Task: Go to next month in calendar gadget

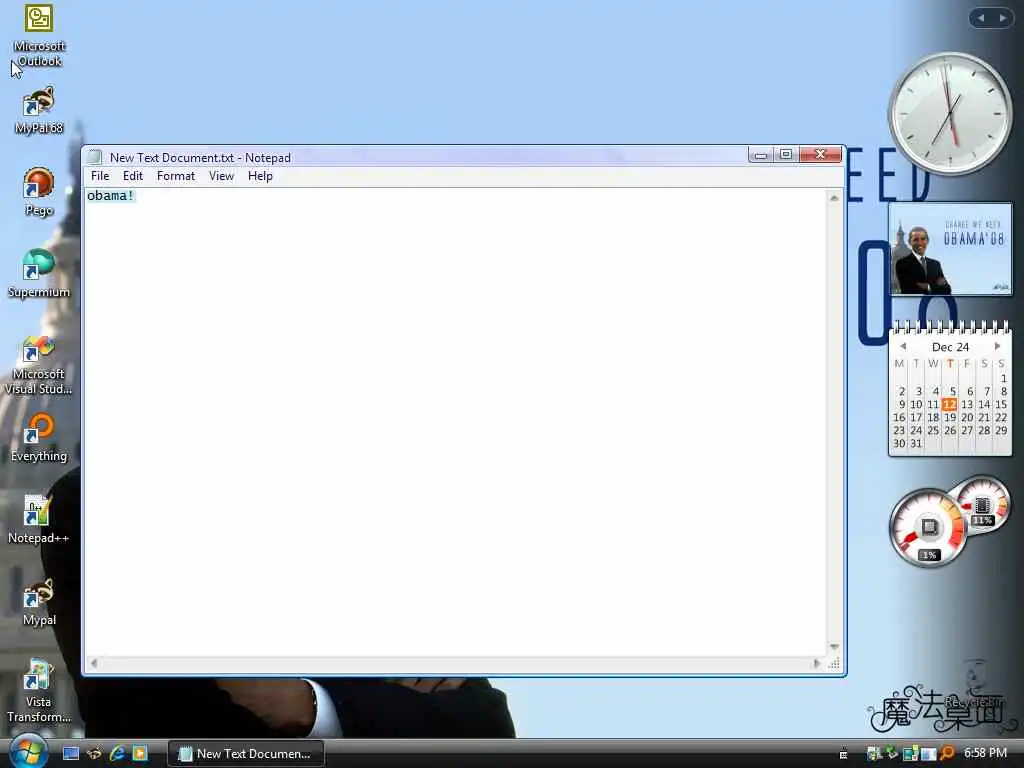Action: (x=997, y=346)
